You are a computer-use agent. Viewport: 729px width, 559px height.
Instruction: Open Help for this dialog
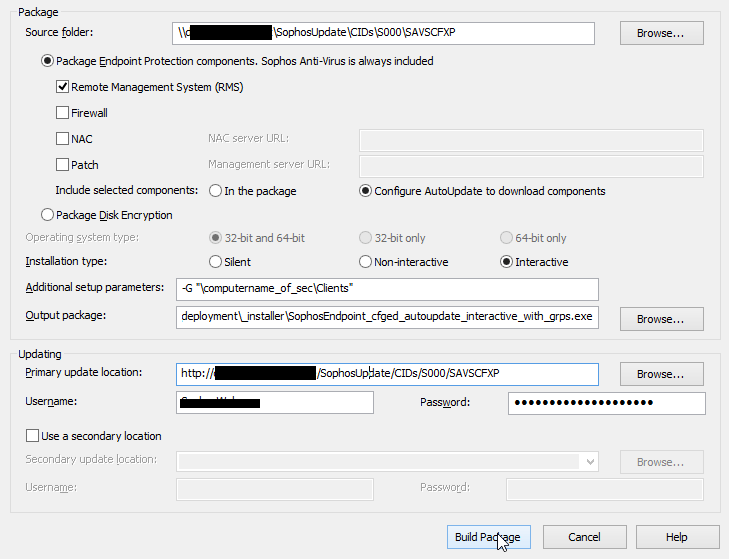[677, 537]
